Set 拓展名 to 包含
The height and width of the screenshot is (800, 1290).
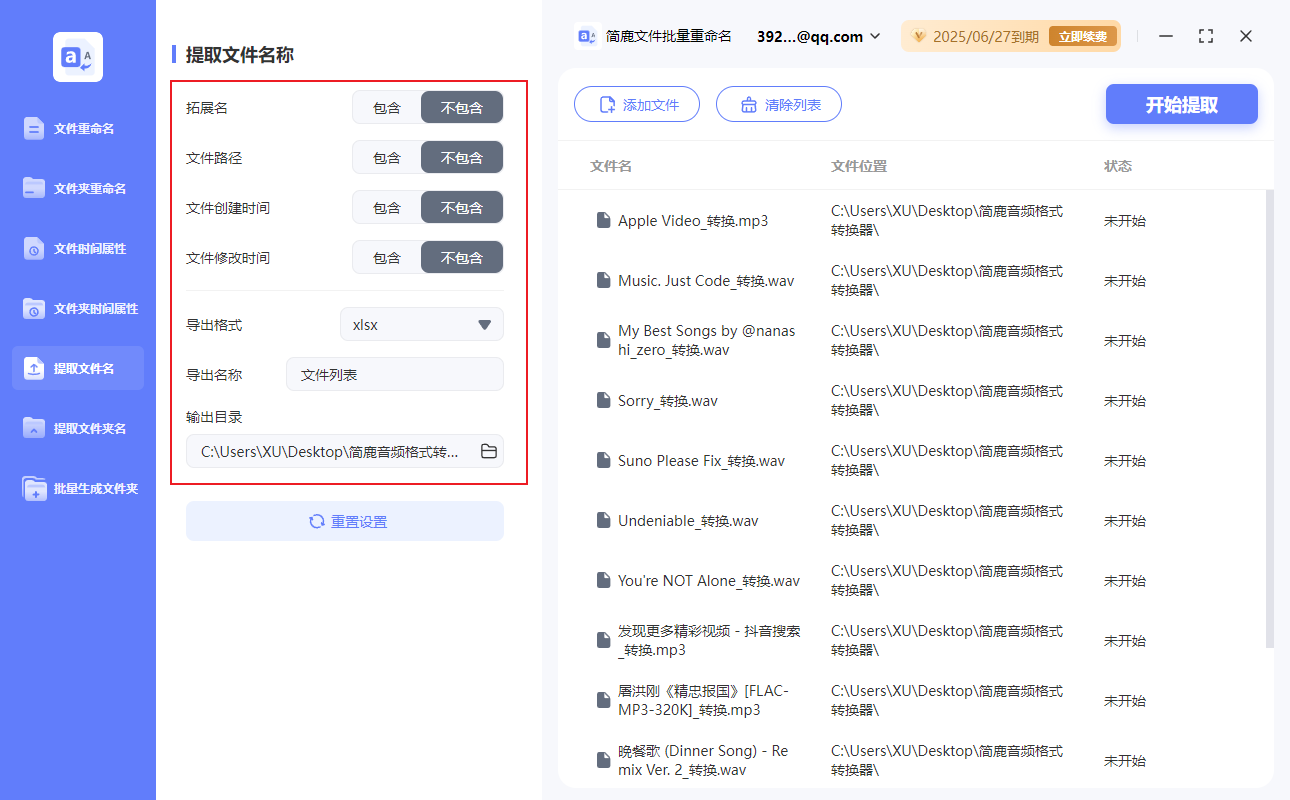(x=386, y=107)
